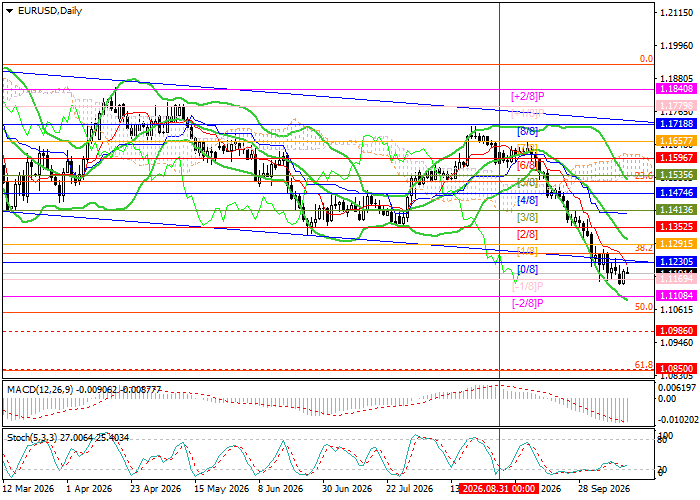Click the Stochastic scale value 100

point(666,436)
